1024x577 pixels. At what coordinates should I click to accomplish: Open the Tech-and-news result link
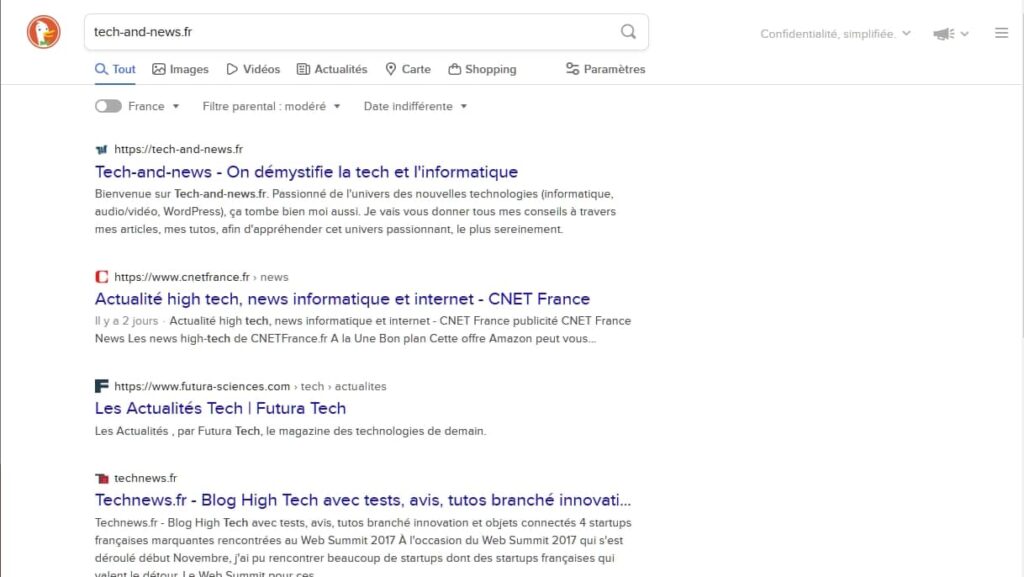pyautogui.click(x=305, y=171)
